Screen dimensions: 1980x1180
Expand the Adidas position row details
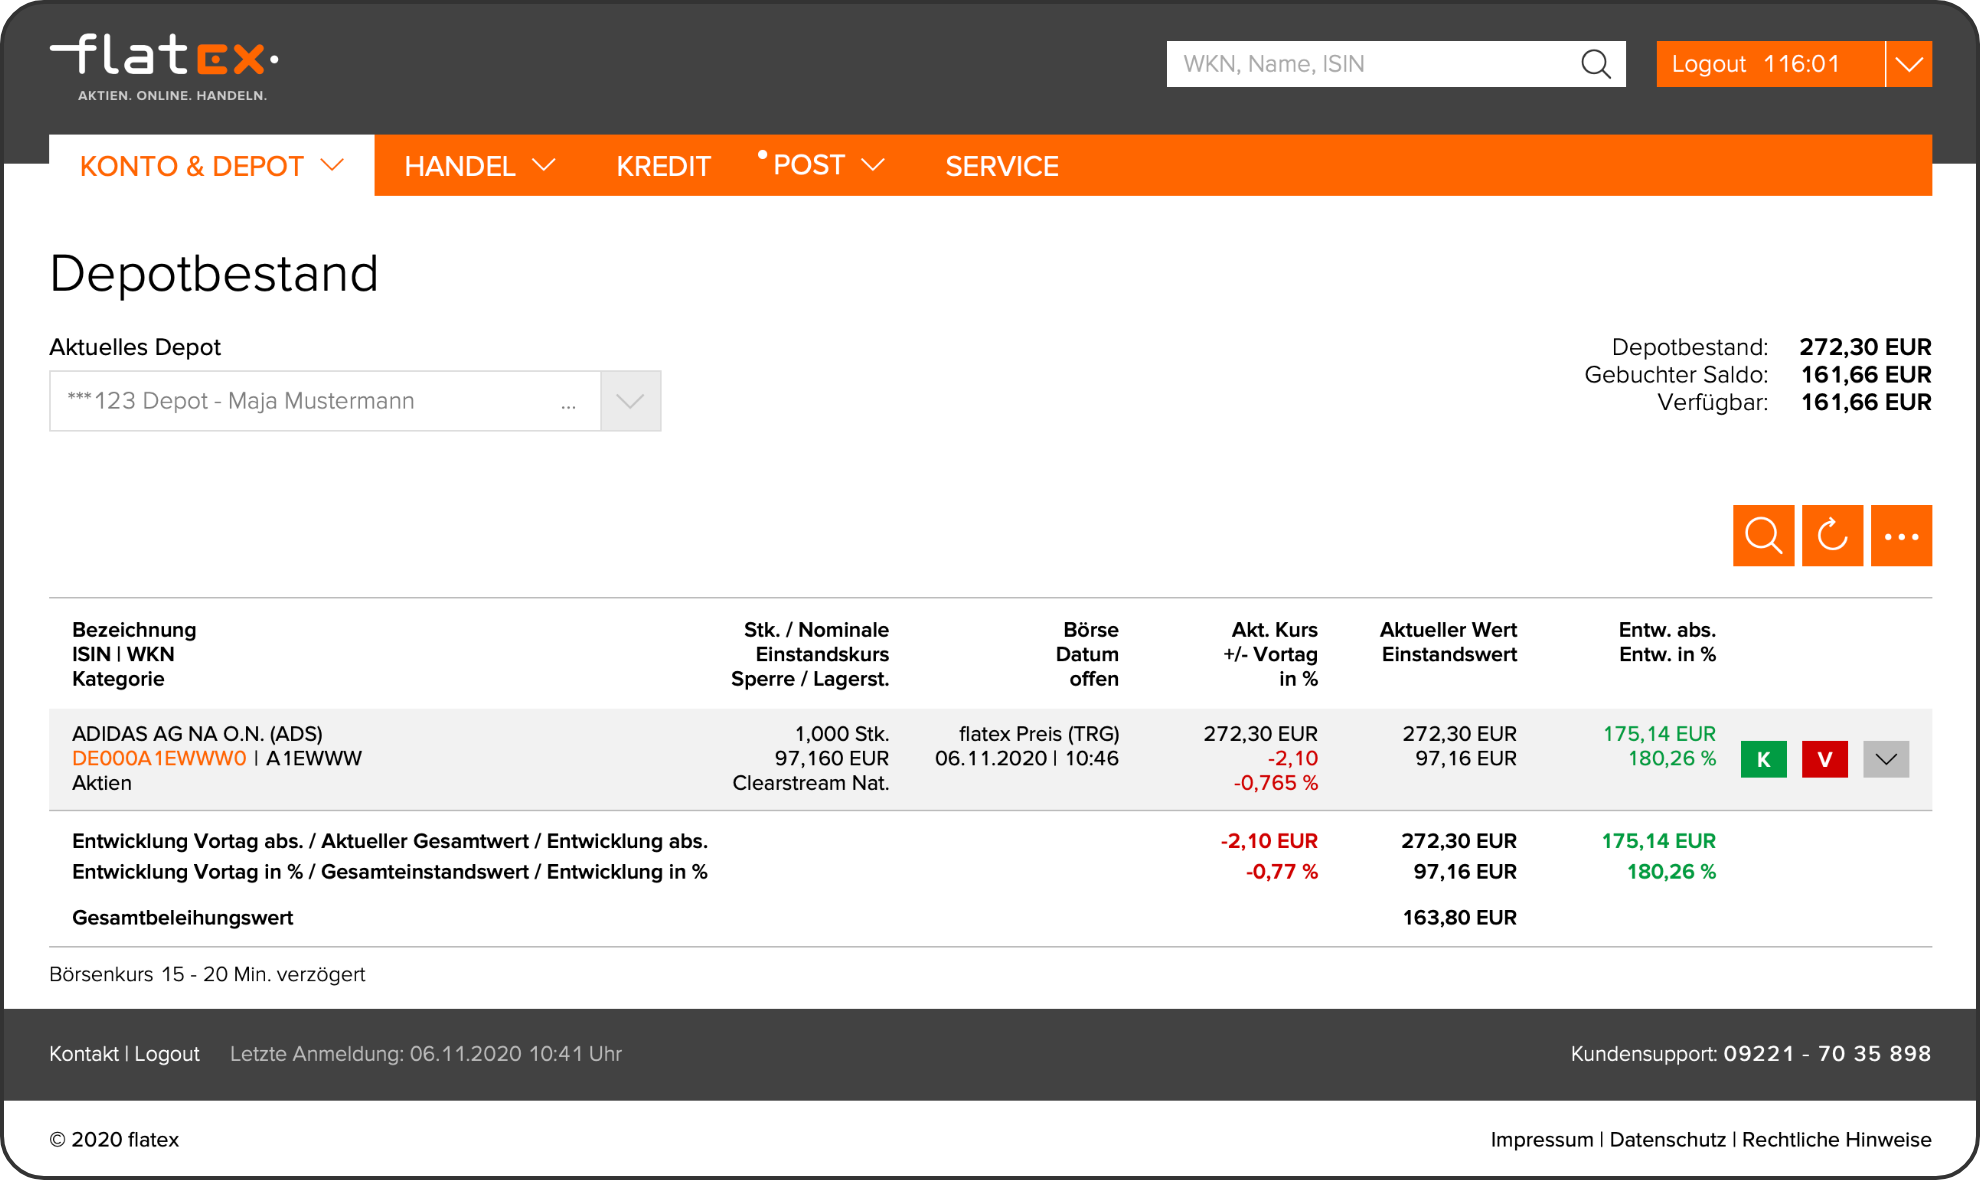tap(1886, 759)
